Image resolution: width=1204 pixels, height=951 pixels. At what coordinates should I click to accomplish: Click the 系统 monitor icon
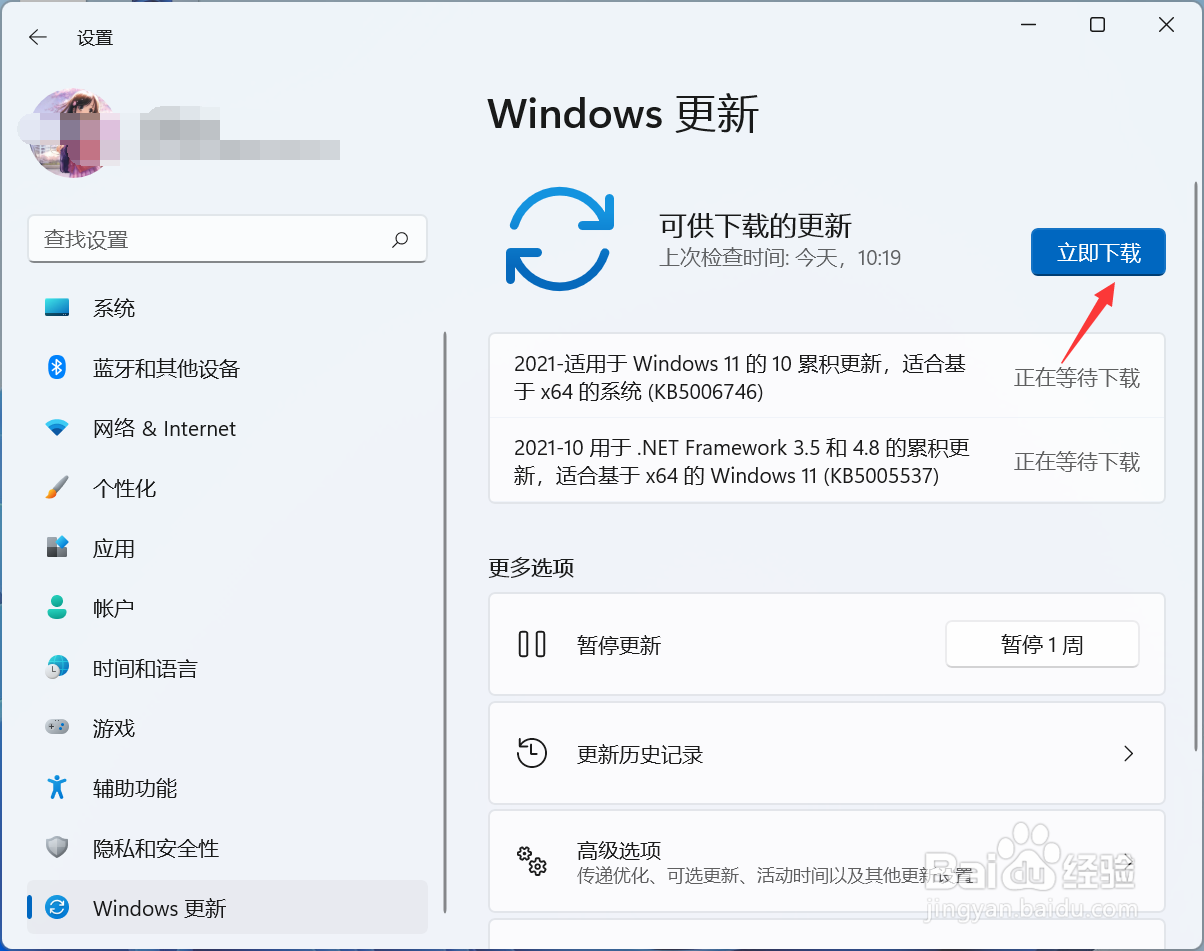tap(57, 308)
